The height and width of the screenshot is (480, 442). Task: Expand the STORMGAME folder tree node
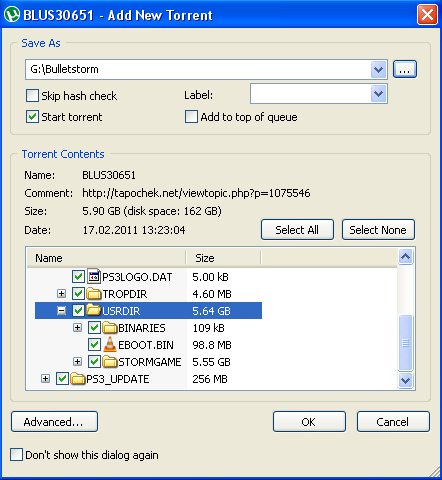(77, 362)
